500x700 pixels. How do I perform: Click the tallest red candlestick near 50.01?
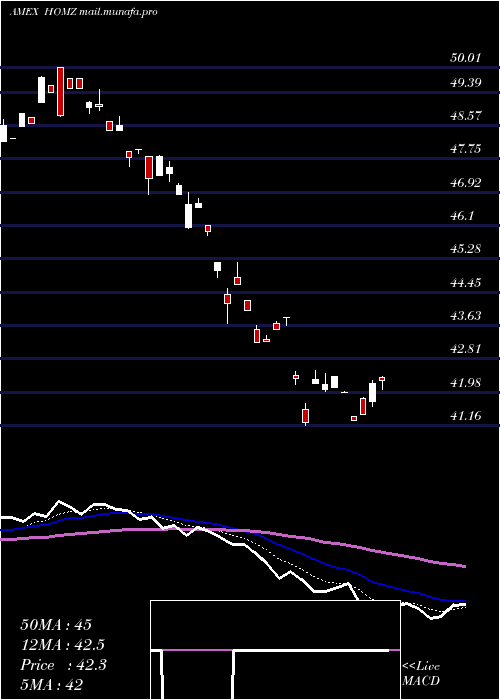(61, 92)
